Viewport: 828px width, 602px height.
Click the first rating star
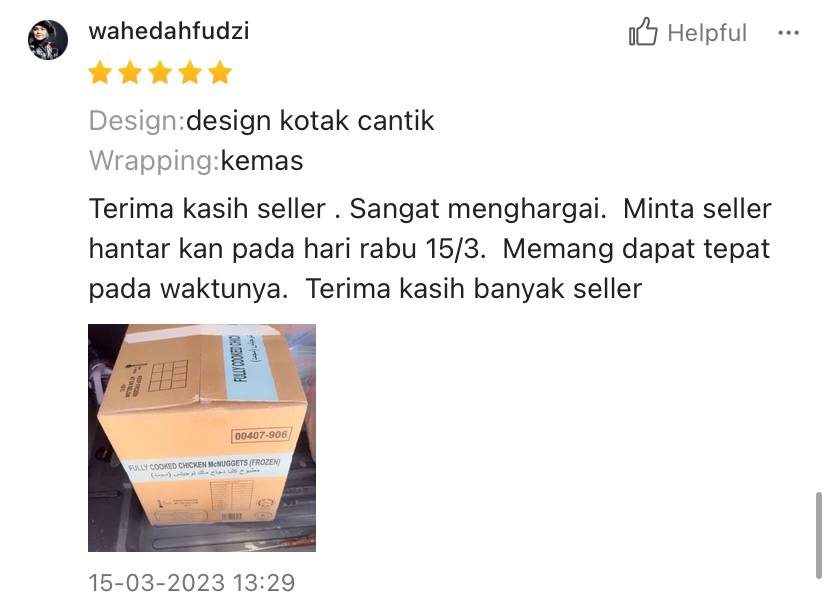[x=100, y=72]
